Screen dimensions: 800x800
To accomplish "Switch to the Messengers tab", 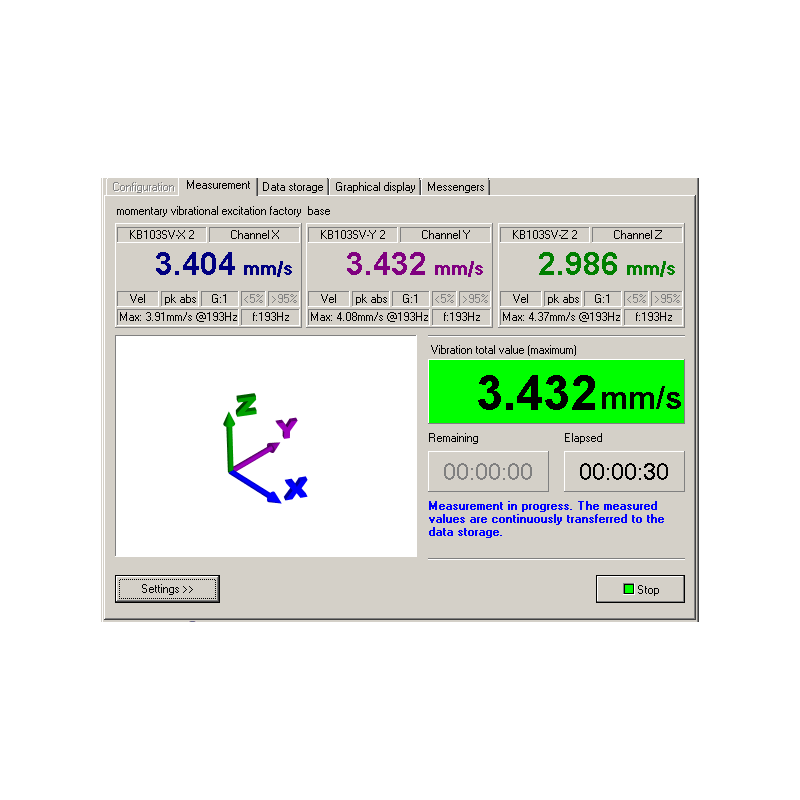I will click(456, 187).
